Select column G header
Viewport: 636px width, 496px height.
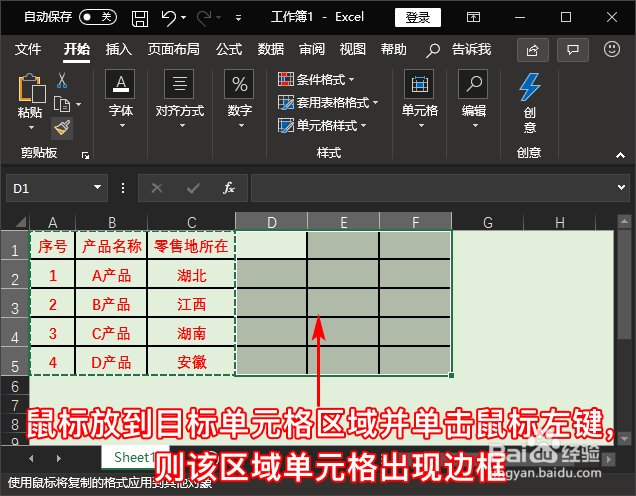(x=488, y=222)
